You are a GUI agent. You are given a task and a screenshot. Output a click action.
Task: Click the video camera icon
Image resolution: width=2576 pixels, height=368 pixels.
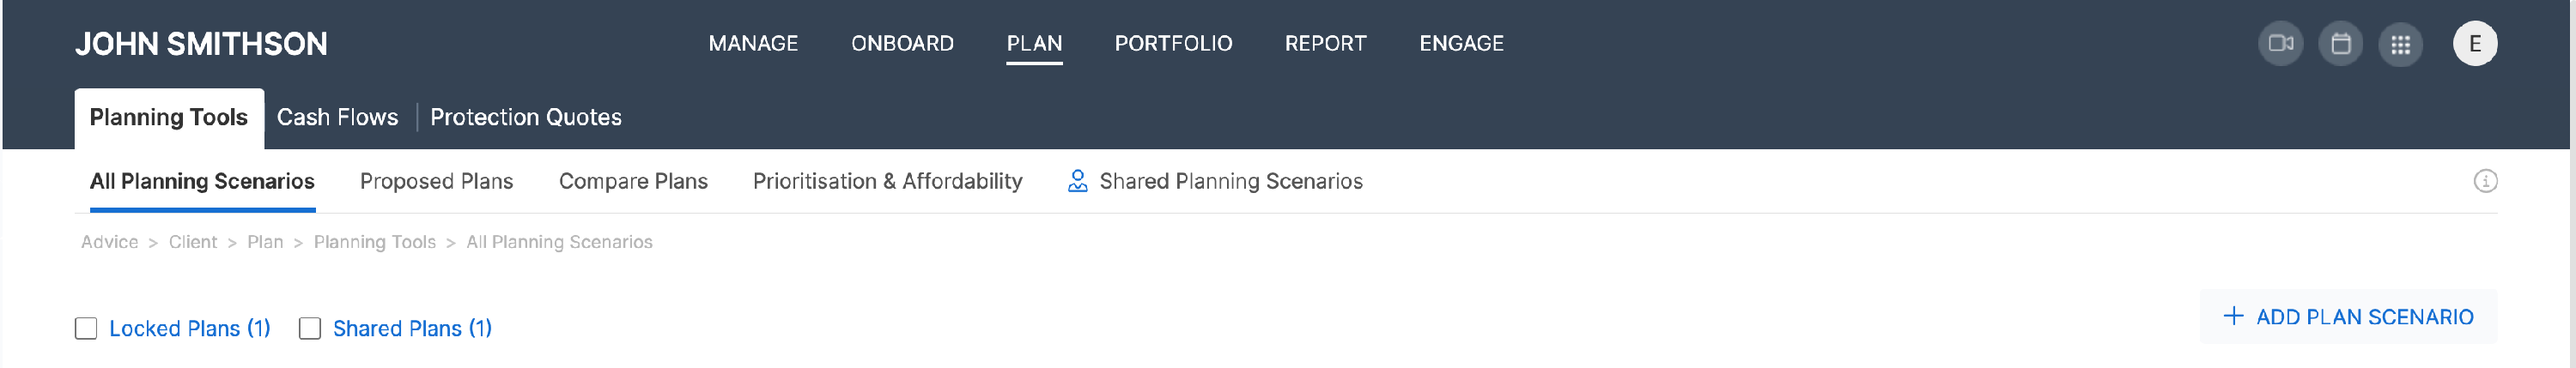click(x=2280, y=44)
